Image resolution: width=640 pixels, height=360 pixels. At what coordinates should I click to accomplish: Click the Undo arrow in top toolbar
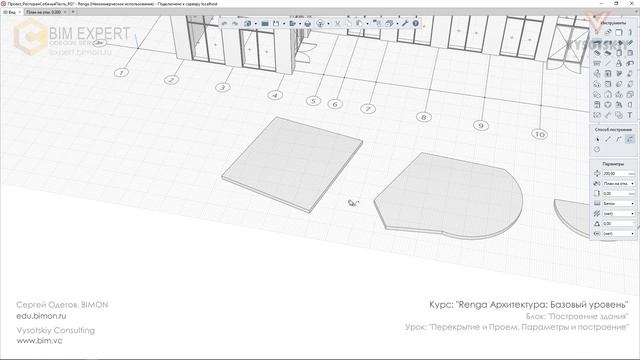click(x=224, y=24)
